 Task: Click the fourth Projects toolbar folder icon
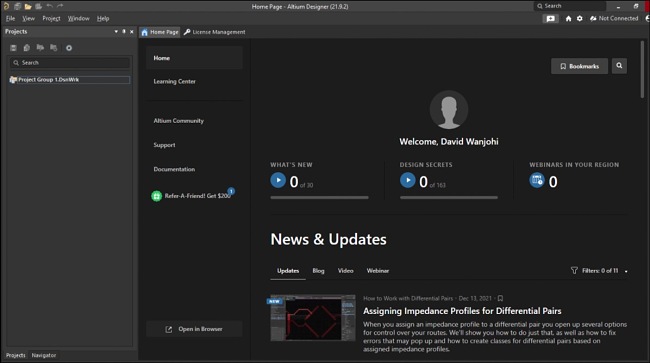click(53, 48)
